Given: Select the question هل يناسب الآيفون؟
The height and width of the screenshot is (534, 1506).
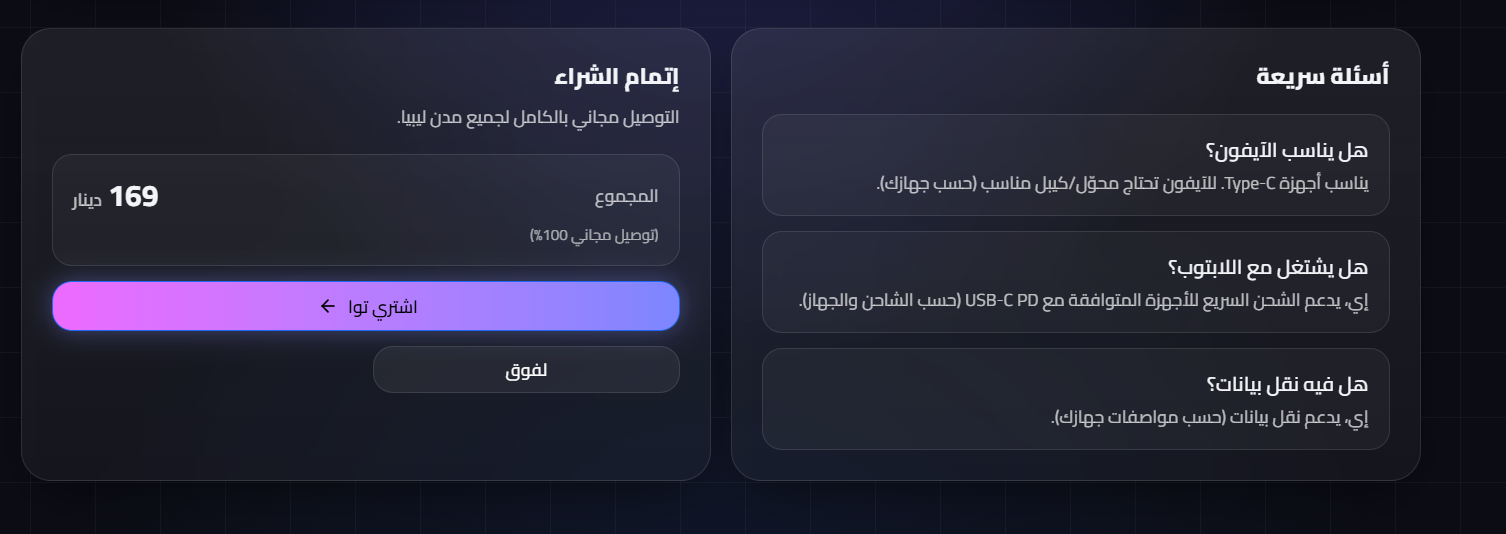Looking at the screenshot, I should [x=1286, y=151].
